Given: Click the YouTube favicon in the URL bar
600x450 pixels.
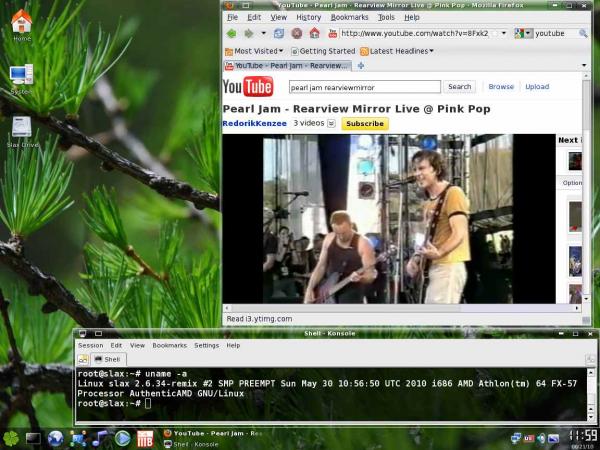Looking at the screenshot, I should click(x=333, y=33).
